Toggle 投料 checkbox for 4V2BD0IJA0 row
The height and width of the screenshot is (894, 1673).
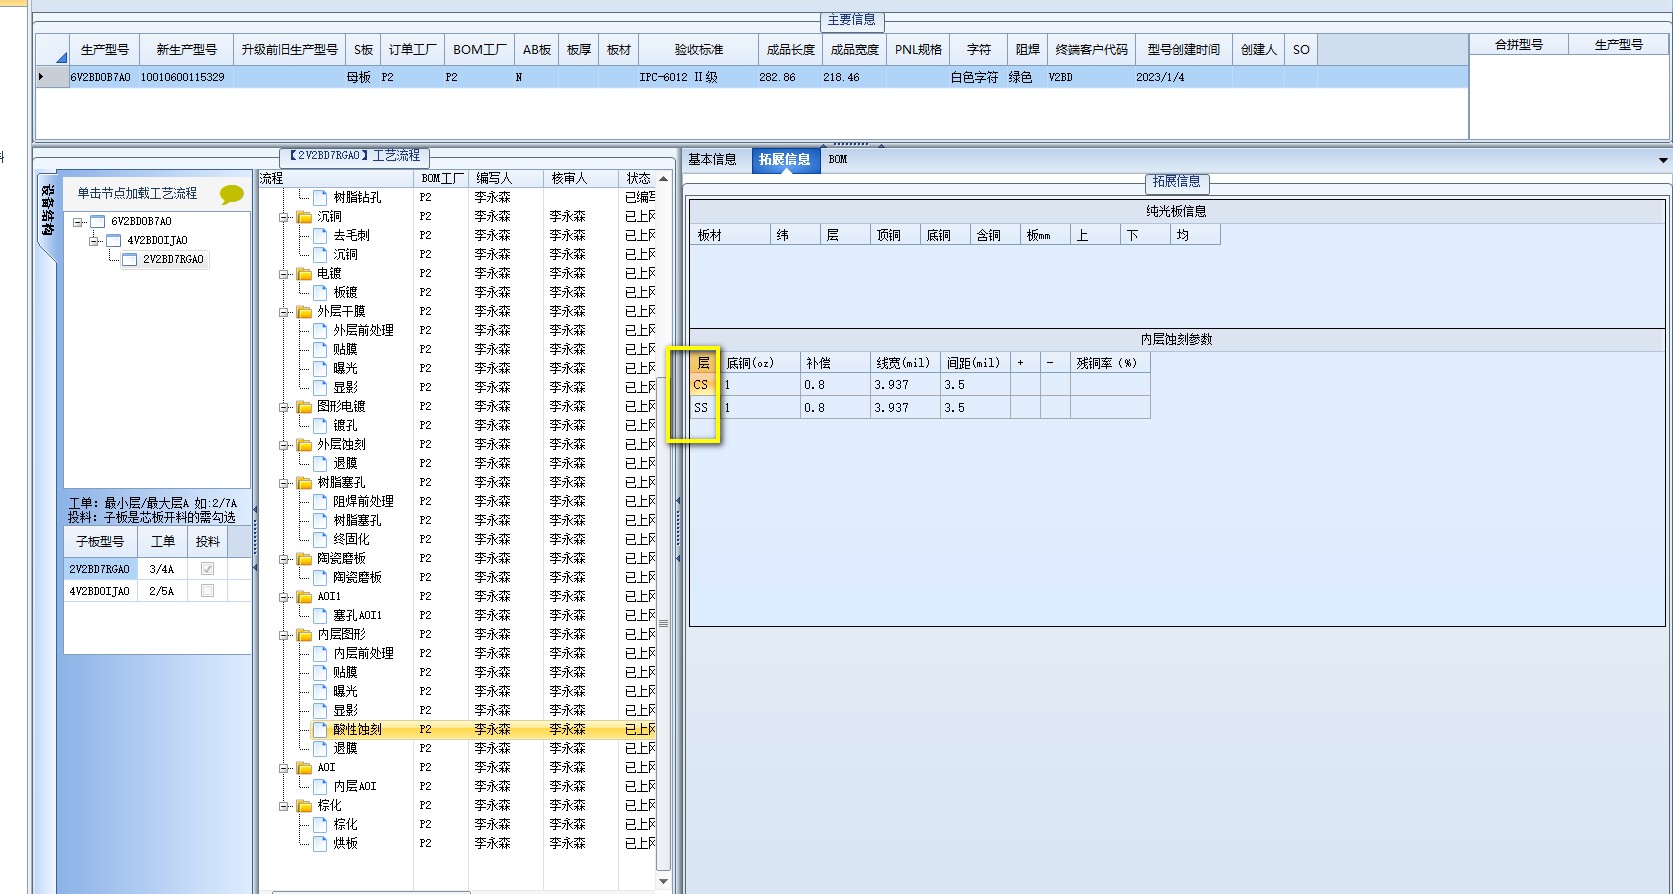(207, 591)
